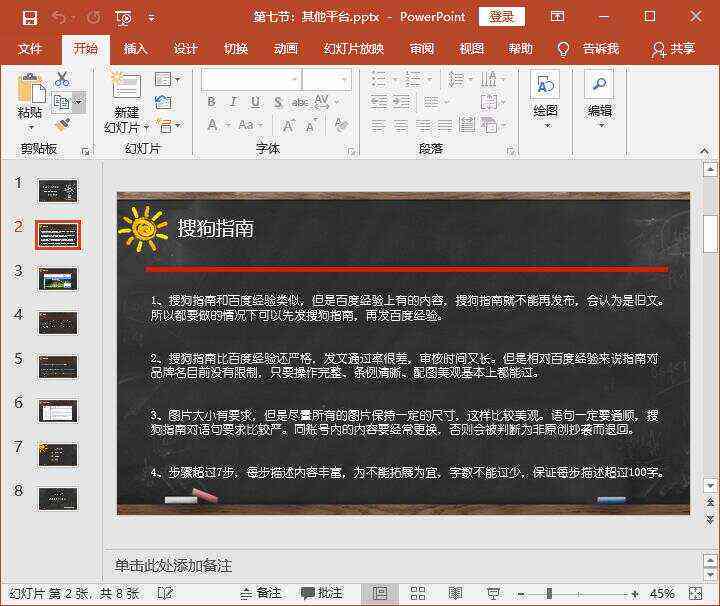
Task: Center text in paragraph group
Action: [400, 125]
